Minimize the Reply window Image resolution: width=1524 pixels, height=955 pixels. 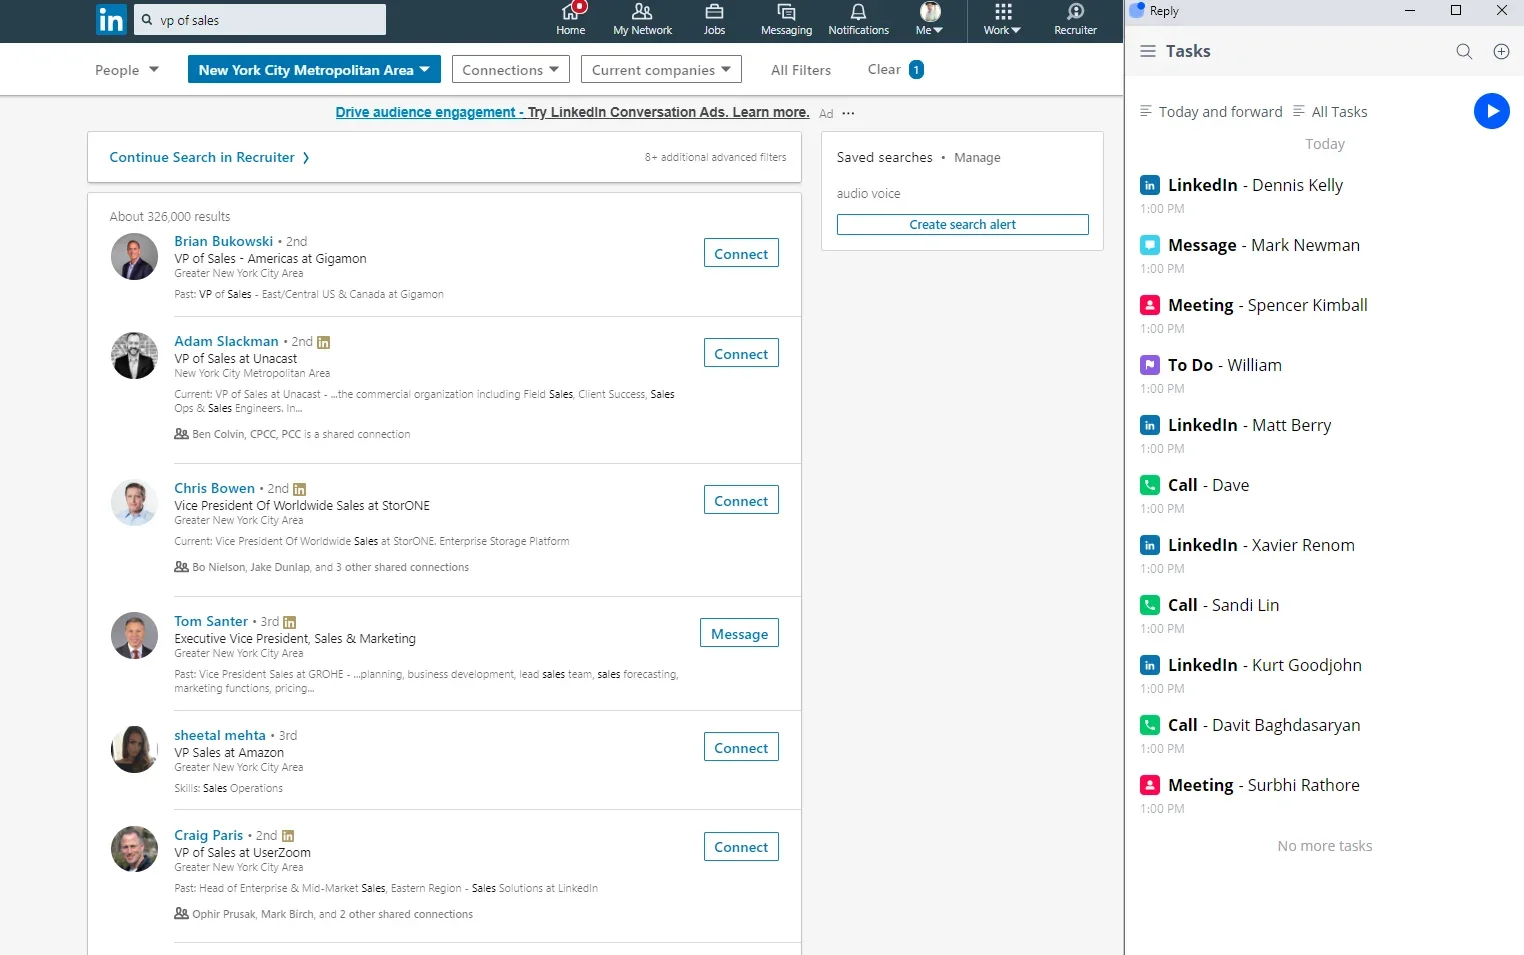1410,10
